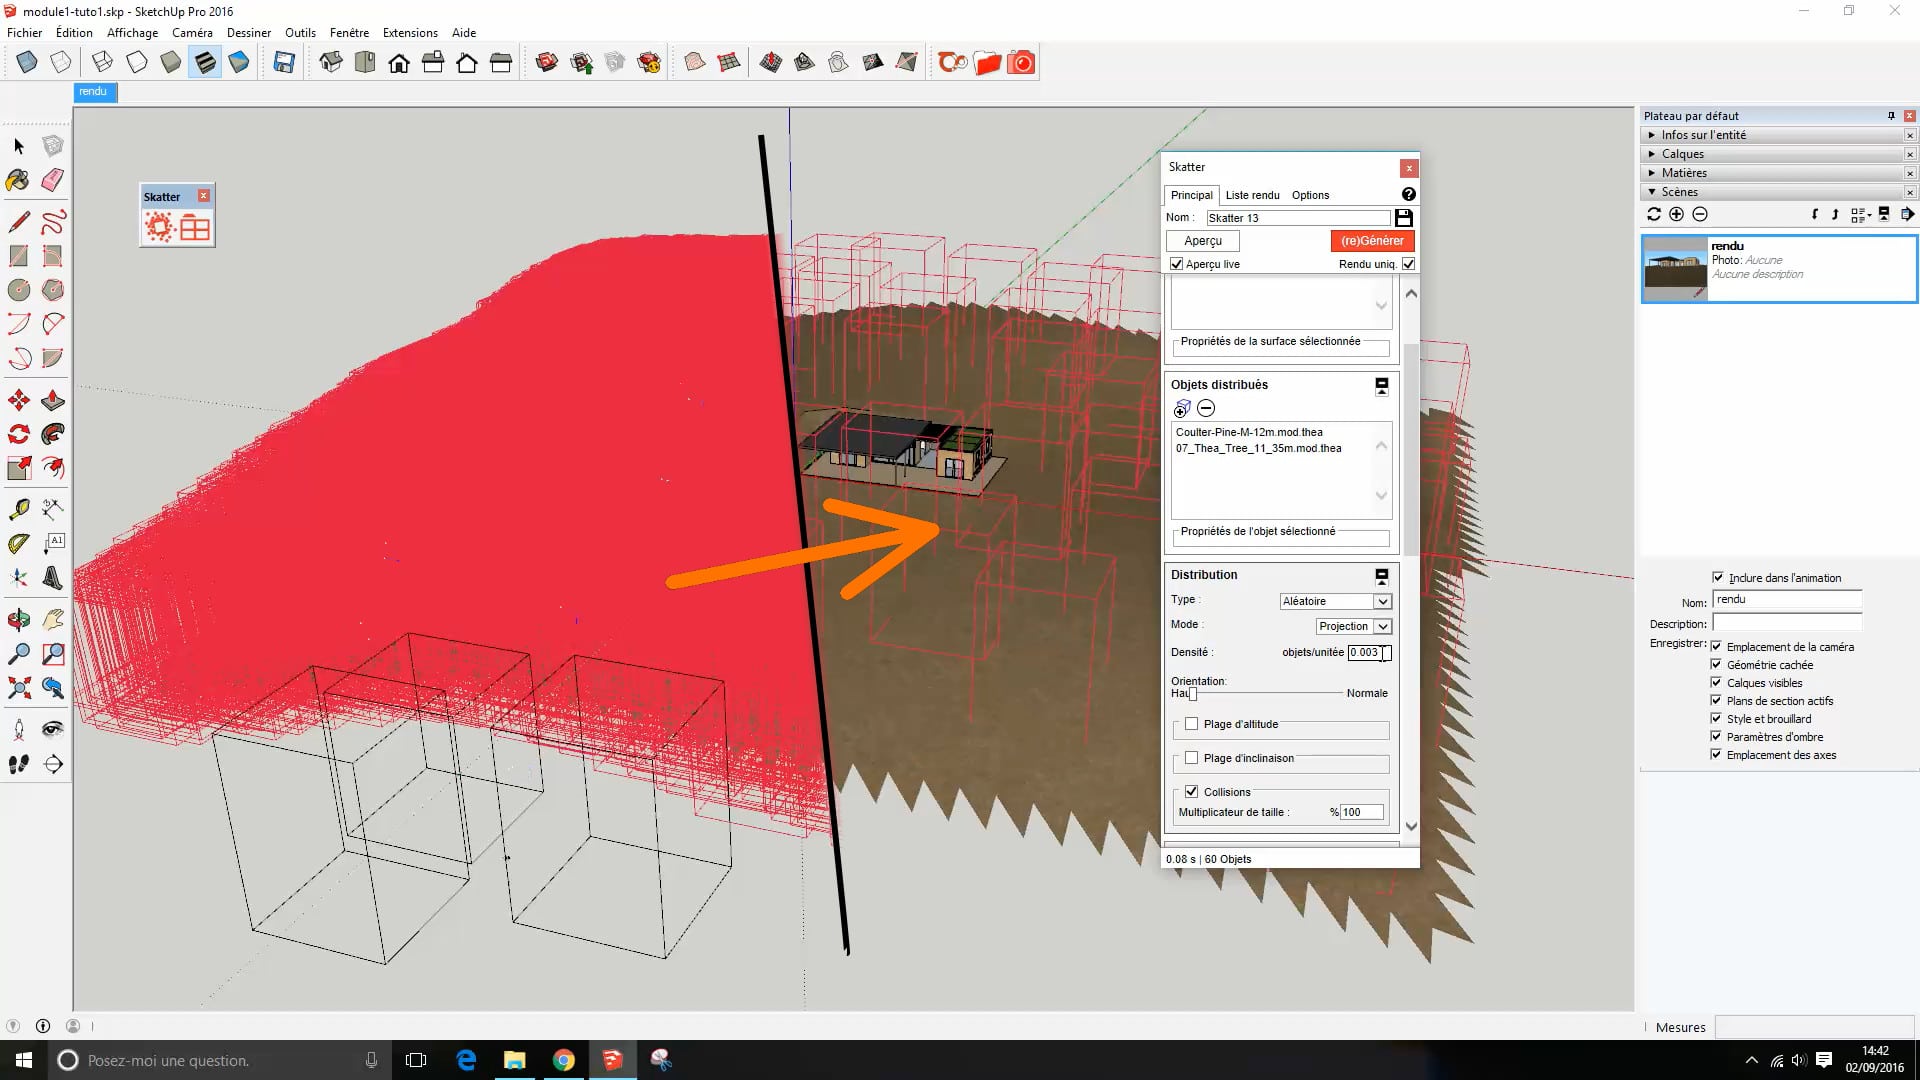
Task: Enable the Plage d'inclinaison checkbox
Action: pos(1191,758)
